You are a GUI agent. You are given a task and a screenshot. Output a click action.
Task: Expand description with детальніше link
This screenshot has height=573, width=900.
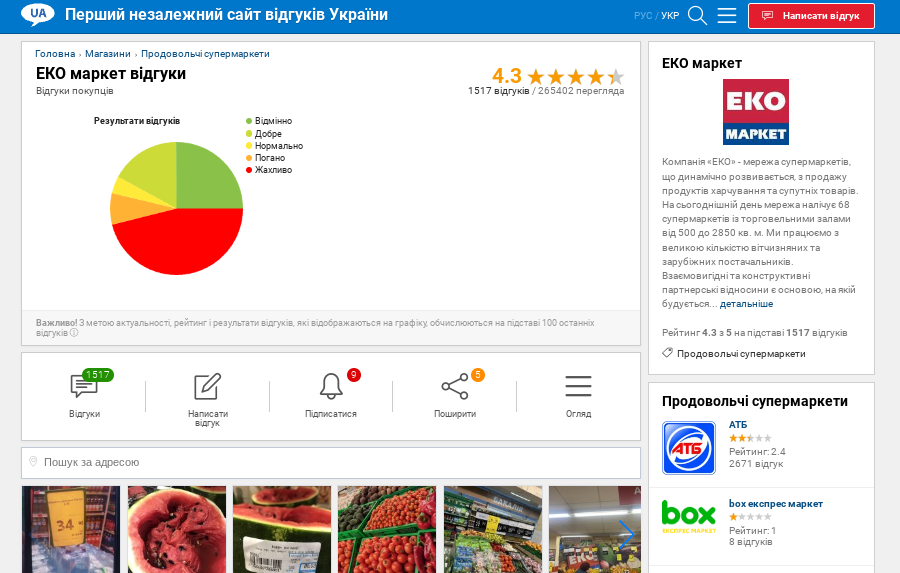(x=746, y=304)
